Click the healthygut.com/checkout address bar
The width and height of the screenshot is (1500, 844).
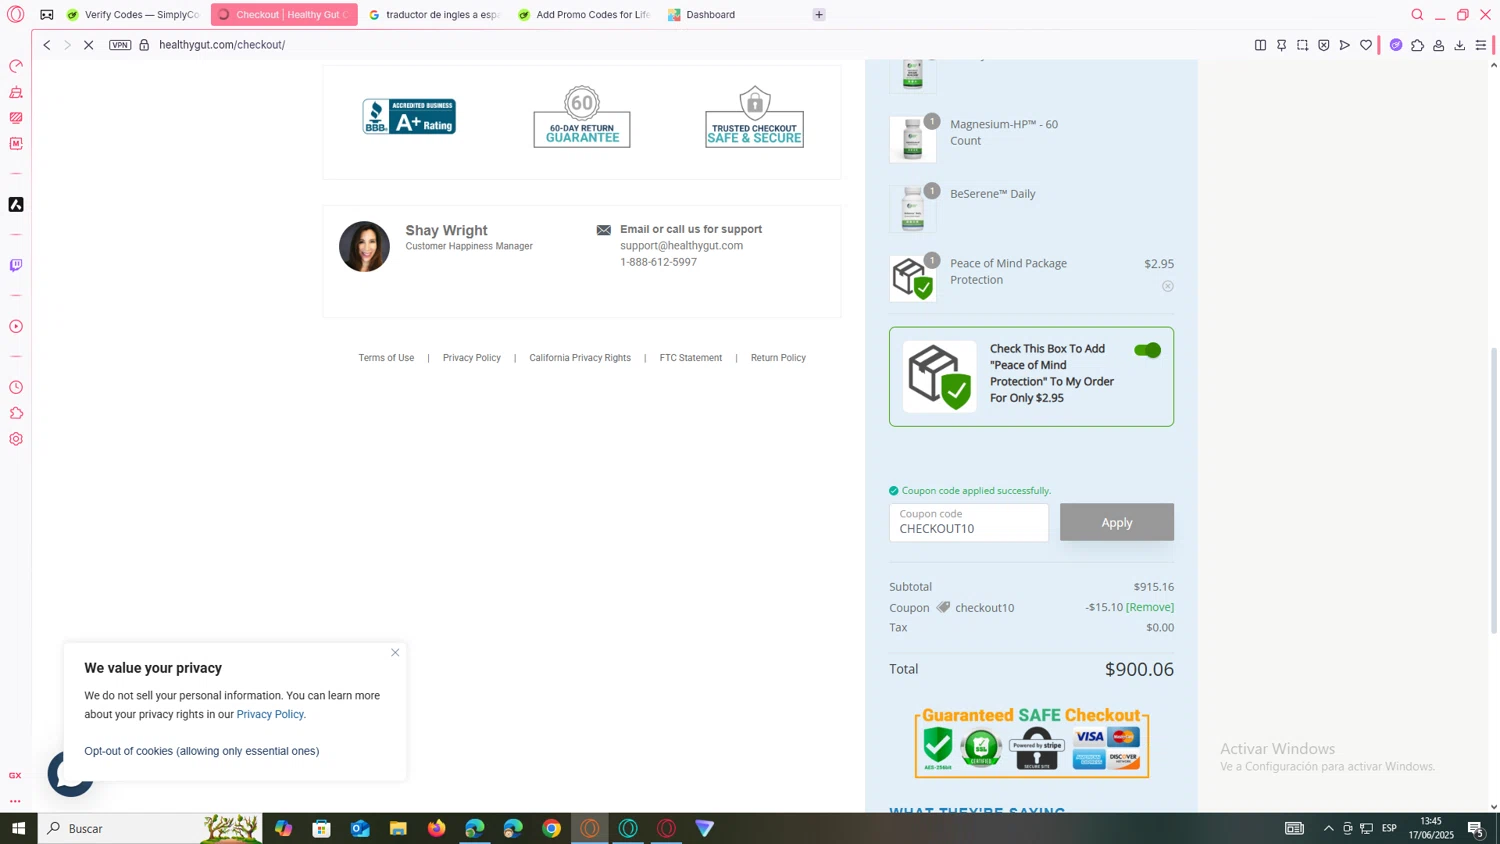coord(222,45)
